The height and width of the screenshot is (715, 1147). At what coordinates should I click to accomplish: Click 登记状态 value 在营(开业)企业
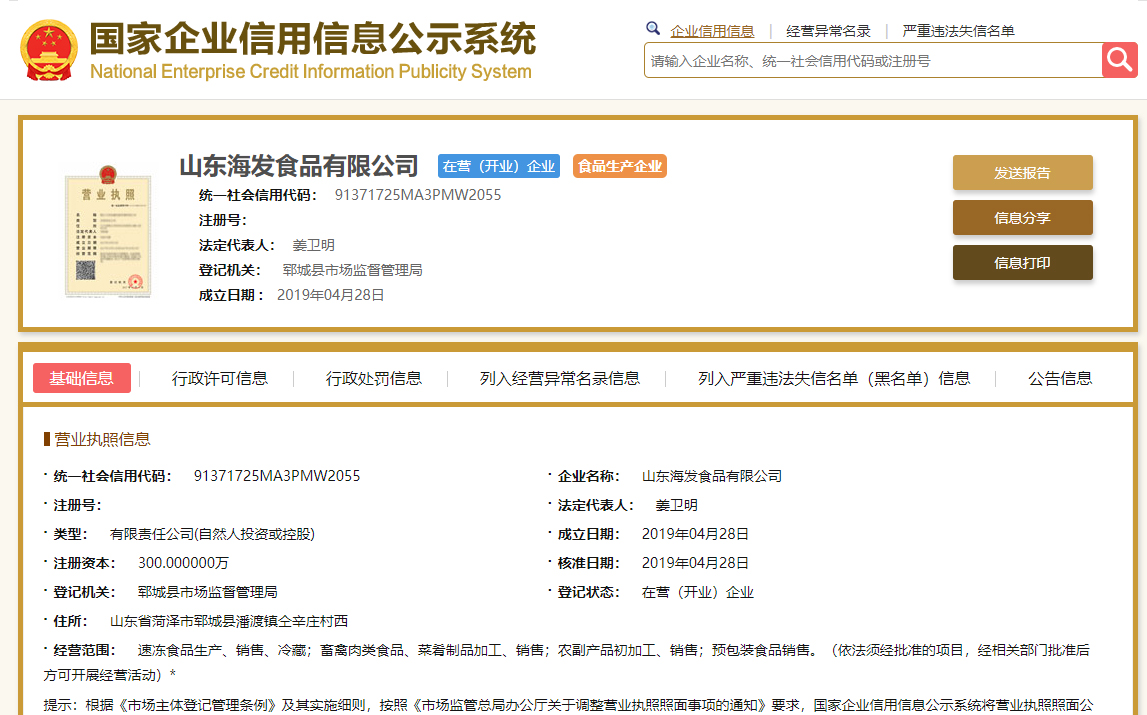(x=698, y=592)
